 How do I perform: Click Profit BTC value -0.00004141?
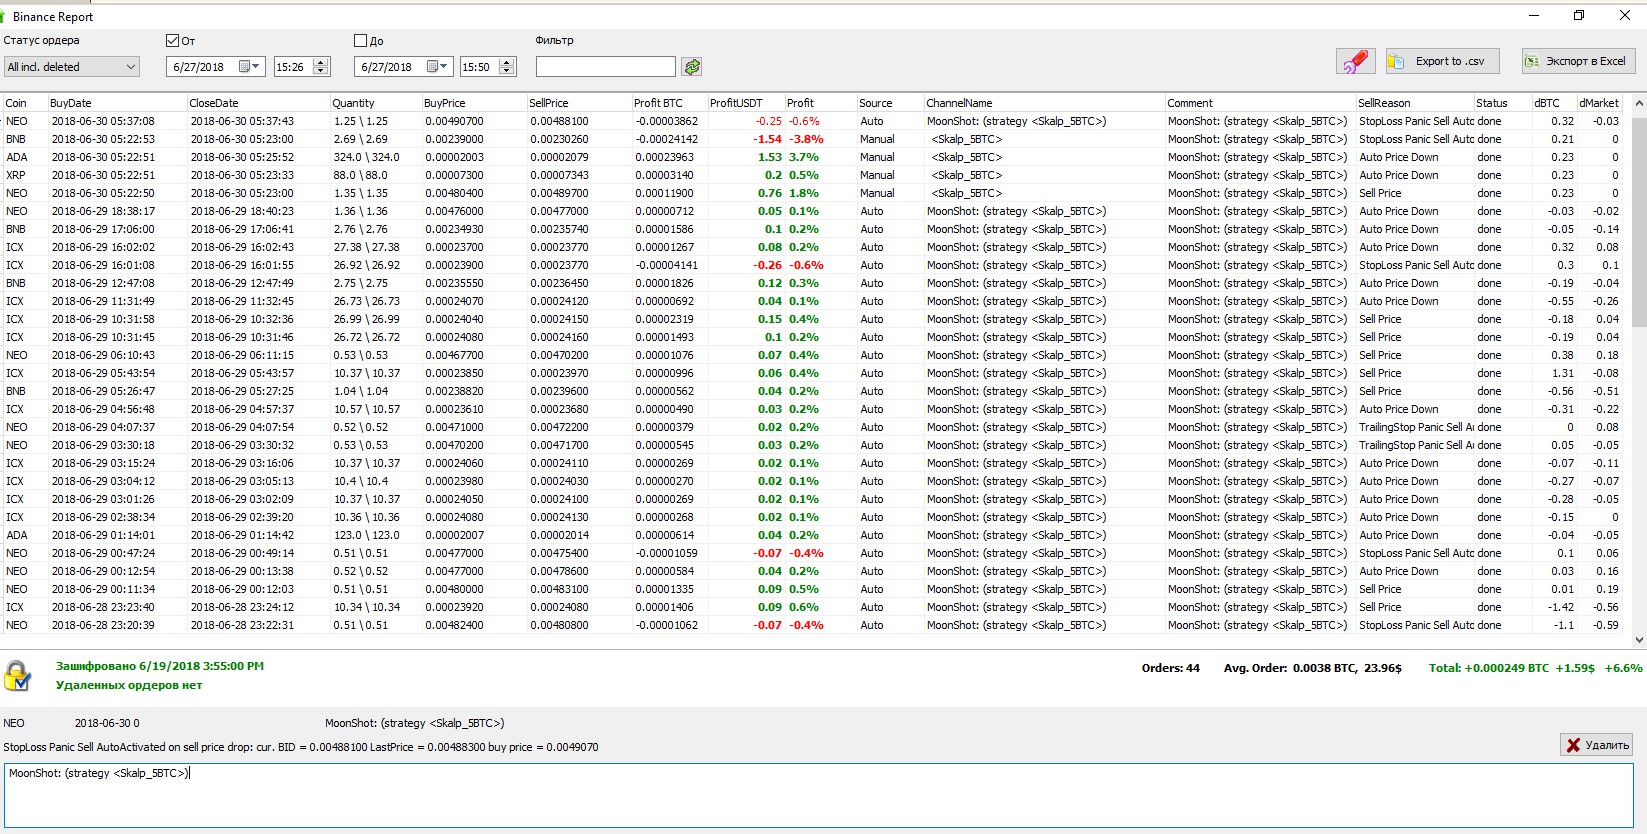(x=666, y=265)
